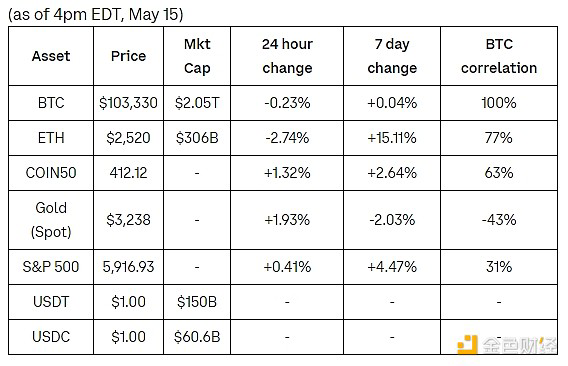
Task: Select the COIN50 asset cell
Action: pos(51,173)
